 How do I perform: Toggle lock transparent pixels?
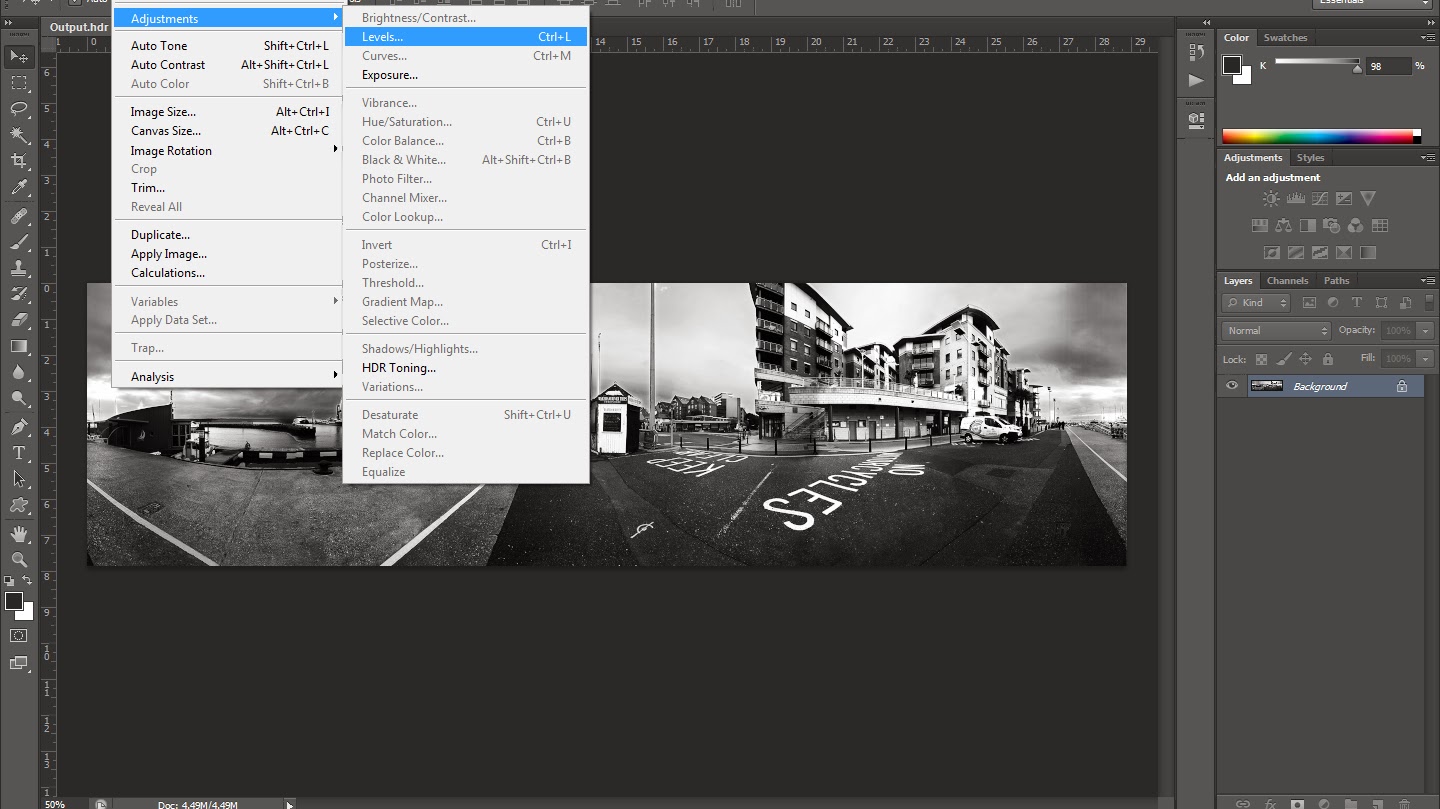1261,359
